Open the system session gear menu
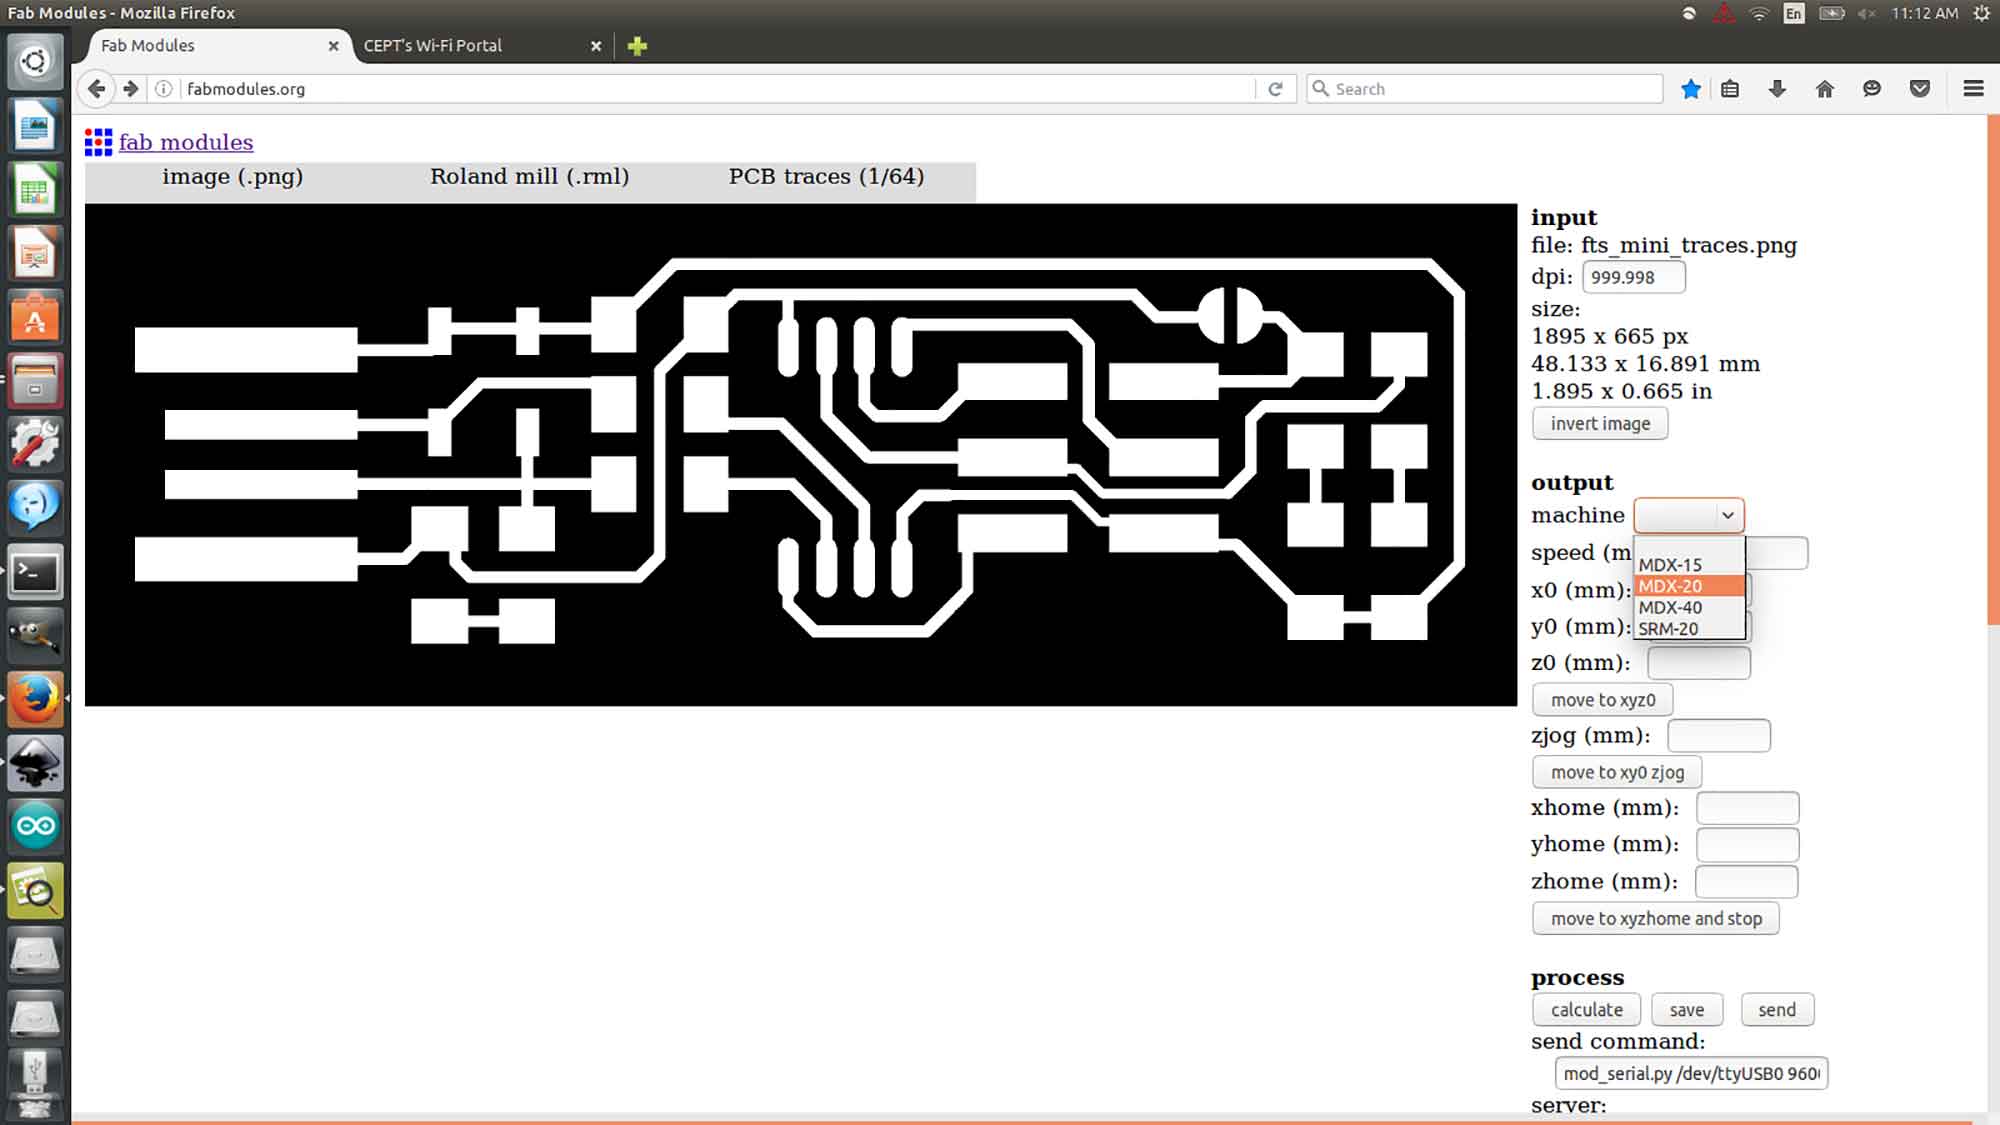This screenshot has width=2000, height=1125. coord(1981,13)
